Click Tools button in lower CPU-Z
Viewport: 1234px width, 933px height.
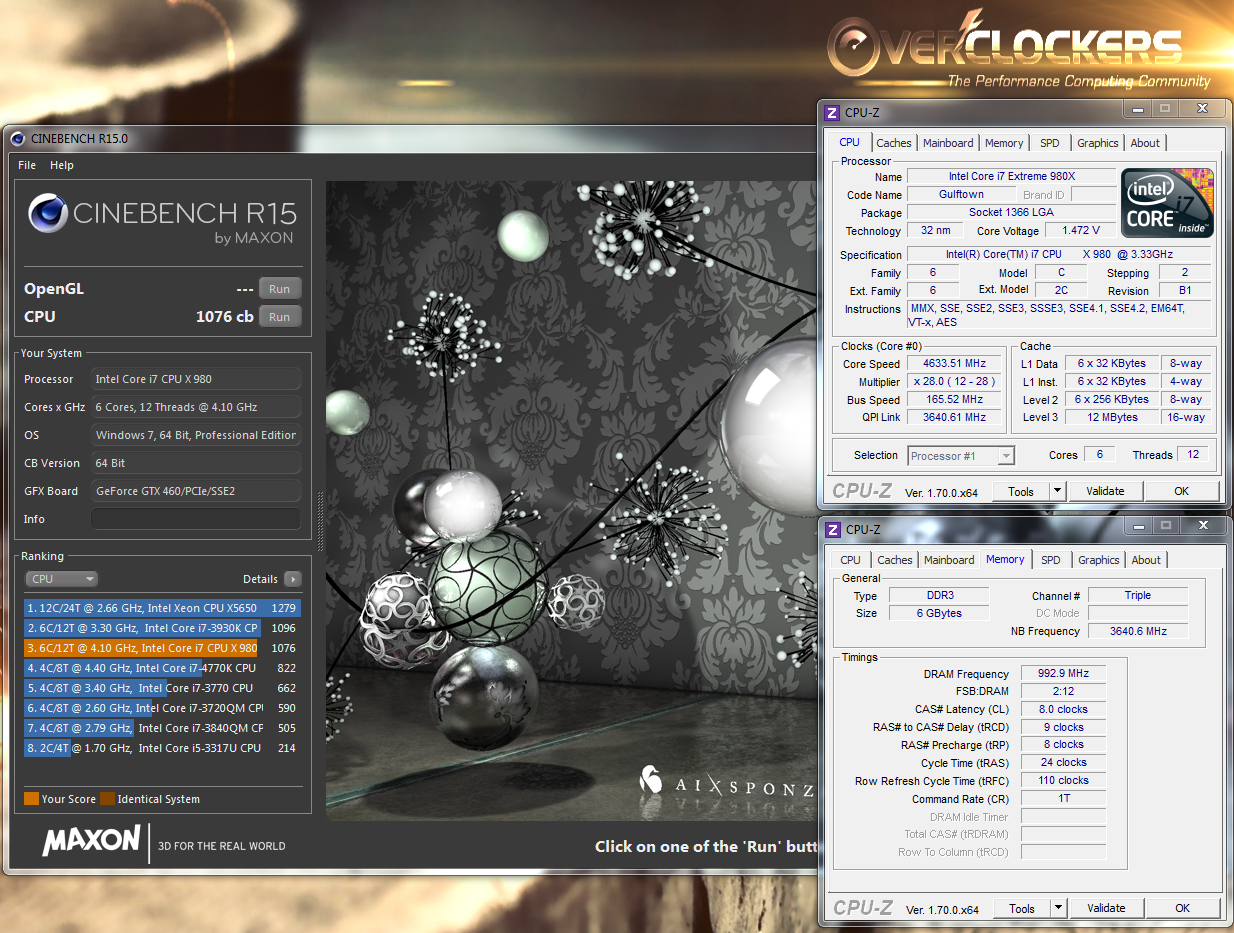click(1022, 908)
